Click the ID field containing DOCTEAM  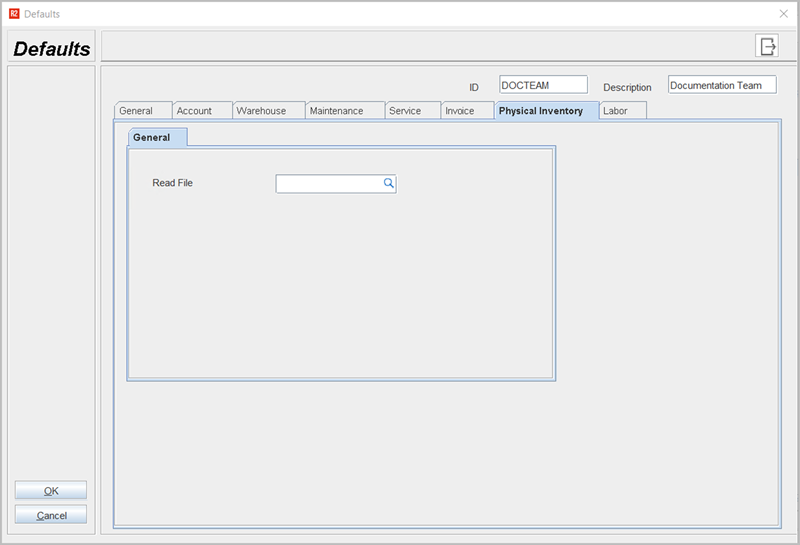pyautogui.click(x=543, y=86)
